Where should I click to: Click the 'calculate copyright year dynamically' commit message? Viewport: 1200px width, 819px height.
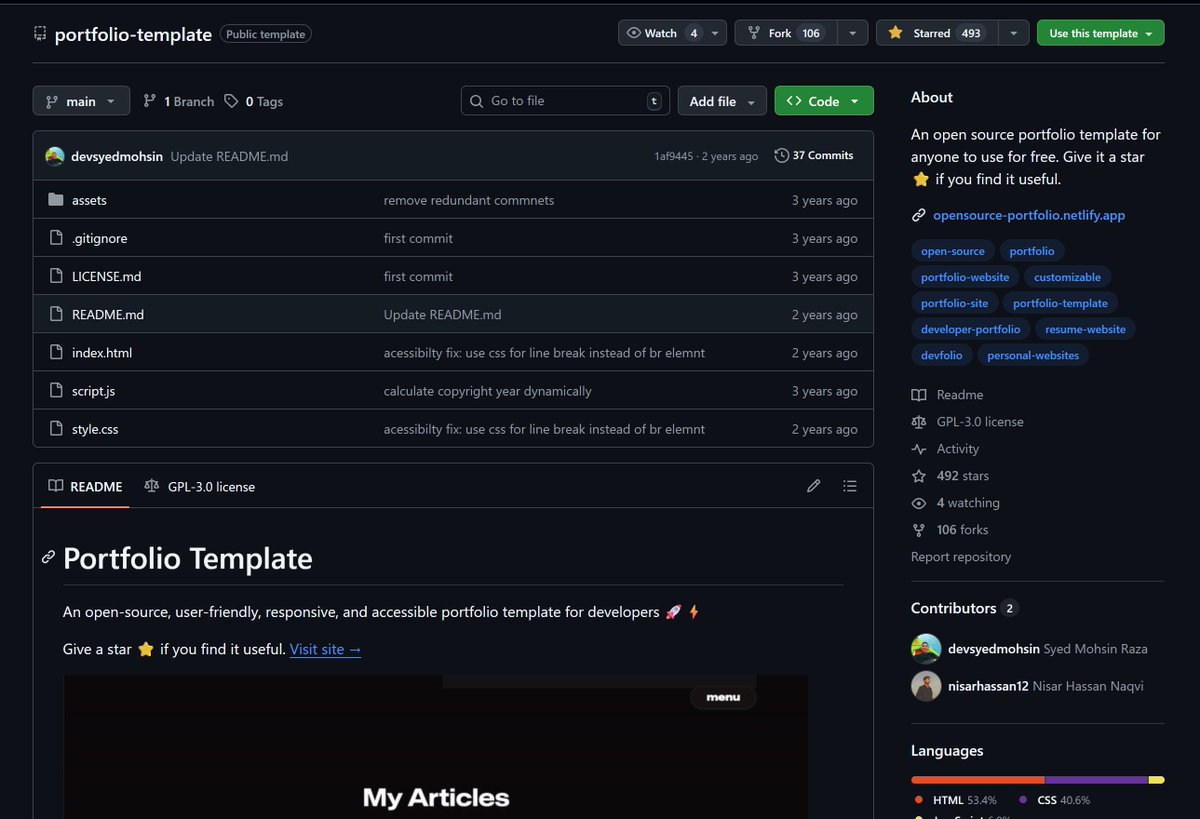[x=488, y=391]
